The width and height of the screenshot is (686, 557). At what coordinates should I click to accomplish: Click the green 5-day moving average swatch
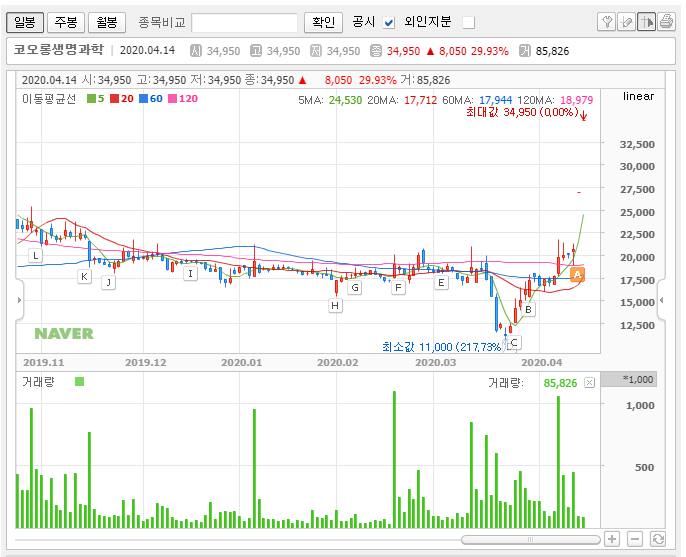pos(91,98)
